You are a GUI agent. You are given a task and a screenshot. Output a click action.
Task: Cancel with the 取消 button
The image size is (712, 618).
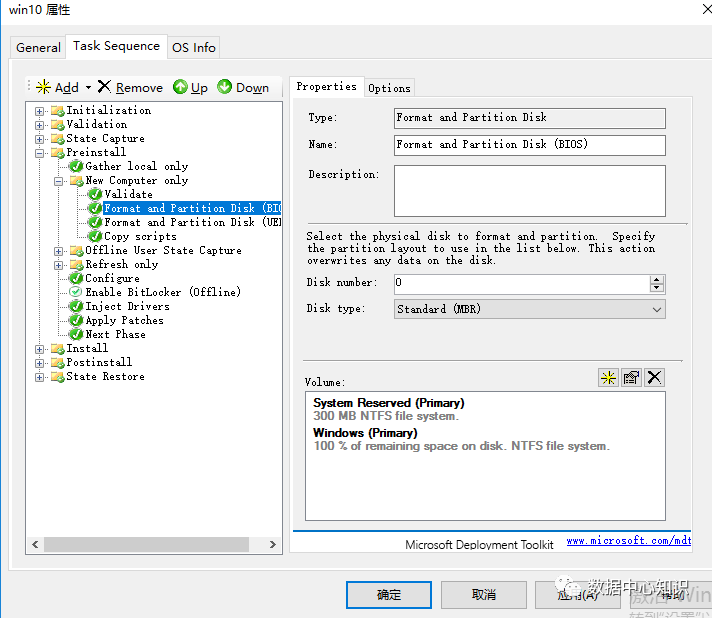(x=484, y=594)
